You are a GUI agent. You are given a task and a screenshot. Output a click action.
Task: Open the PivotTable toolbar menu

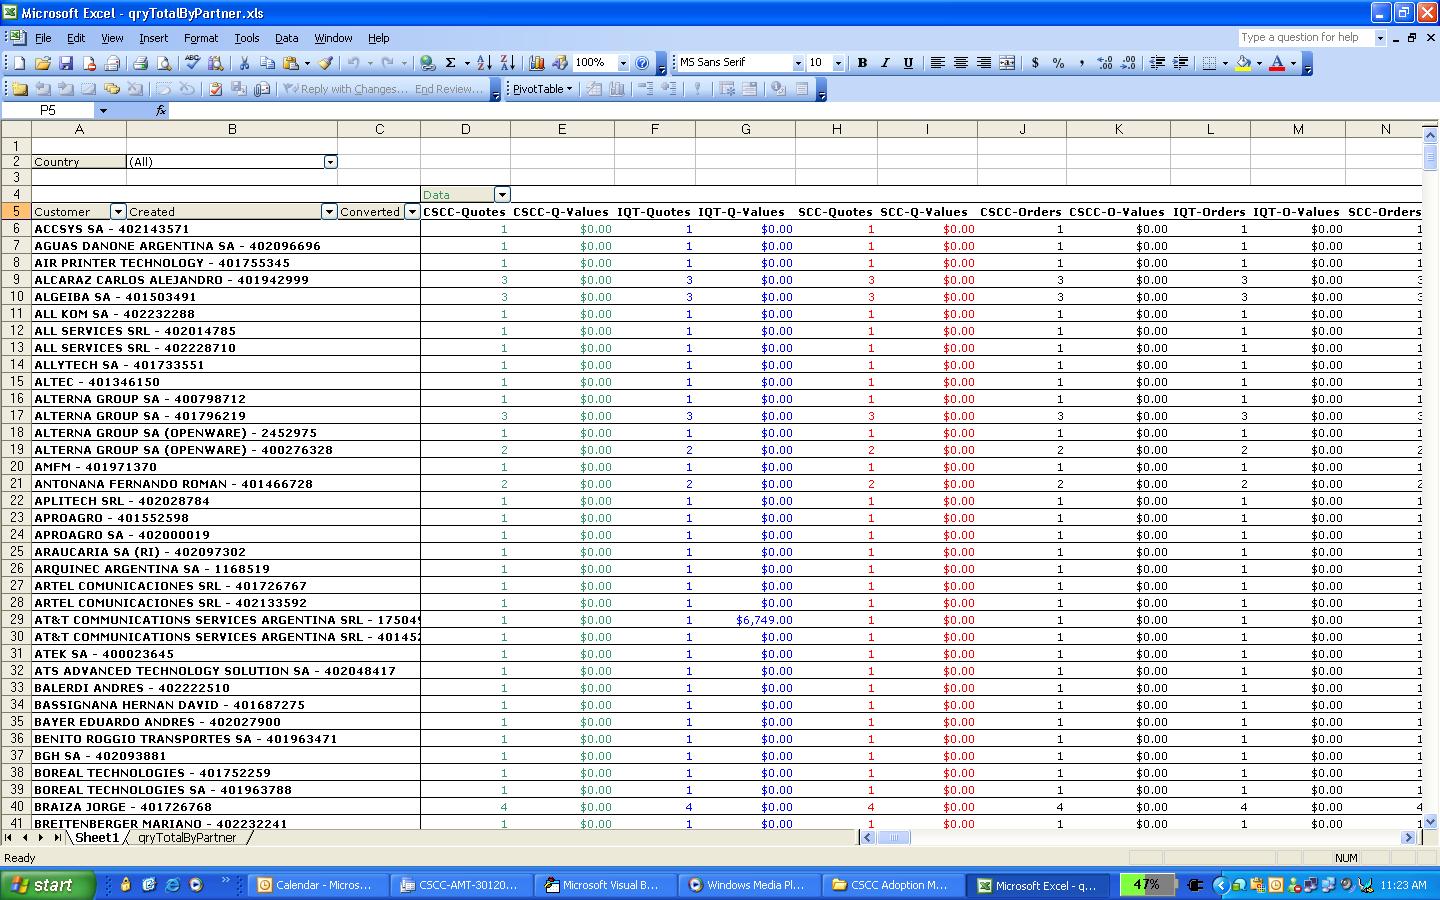pyautogui.click(x=542, y=89)
